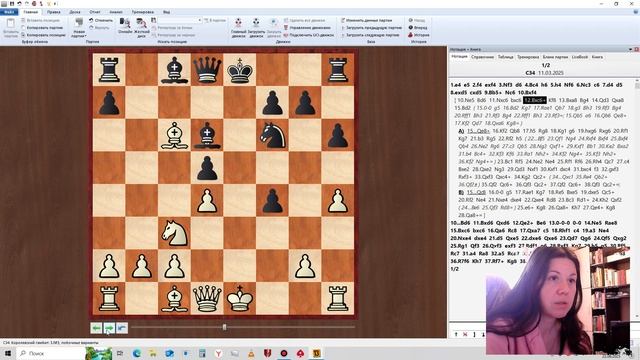This screenshot has height=360, width=640.
Task: Click the green forward arrow below board
Action: pyautogui.click(x=109, y=328)
